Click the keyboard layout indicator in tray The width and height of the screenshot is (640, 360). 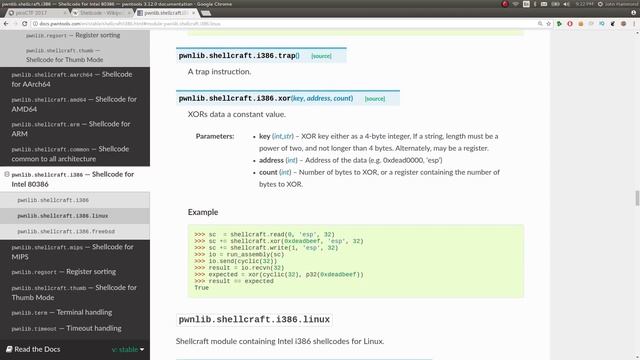point(526,4)
